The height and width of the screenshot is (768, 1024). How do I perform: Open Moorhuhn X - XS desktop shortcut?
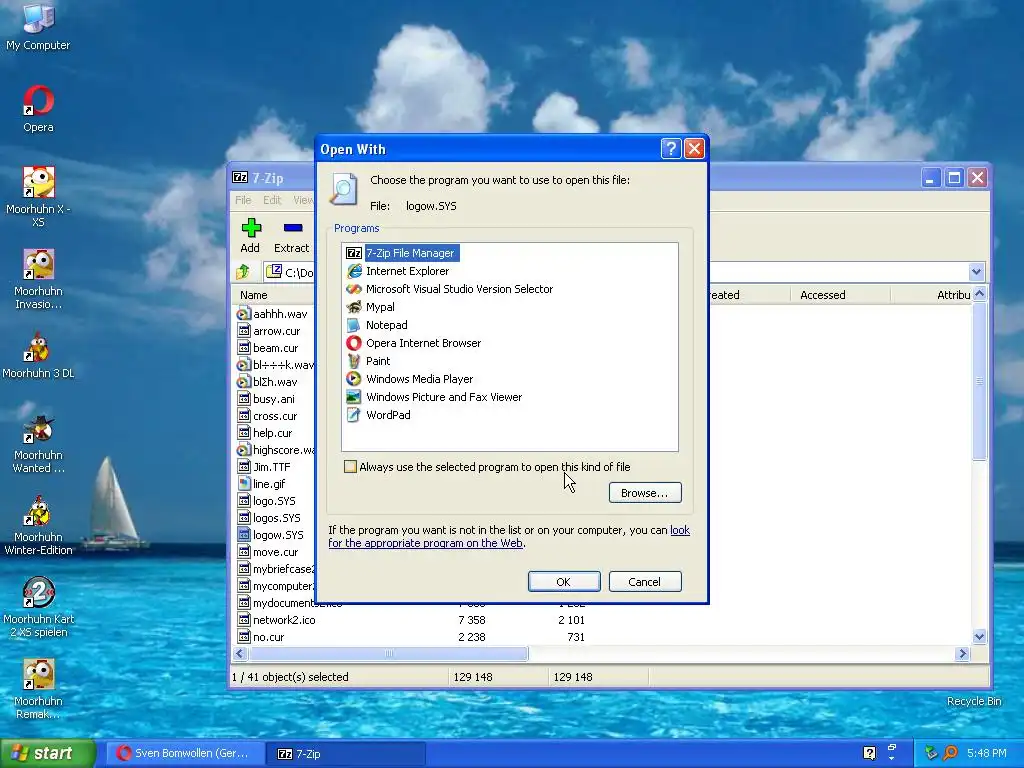38,196
